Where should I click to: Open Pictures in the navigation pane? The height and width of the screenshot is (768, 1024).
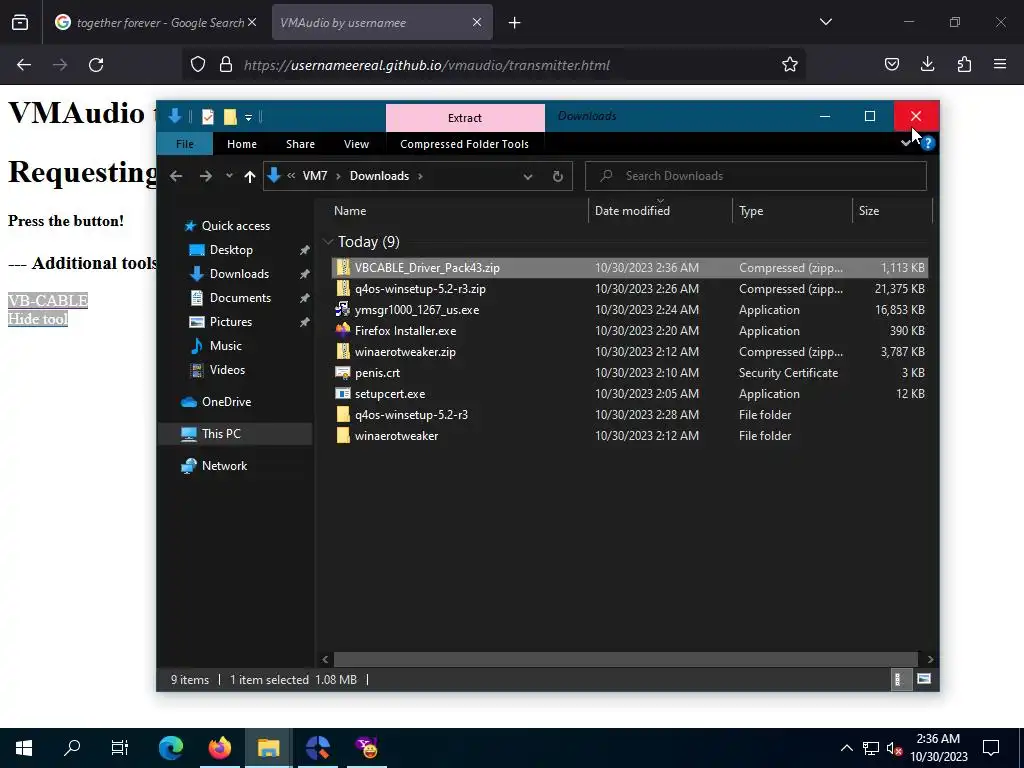tap(231, 321)
